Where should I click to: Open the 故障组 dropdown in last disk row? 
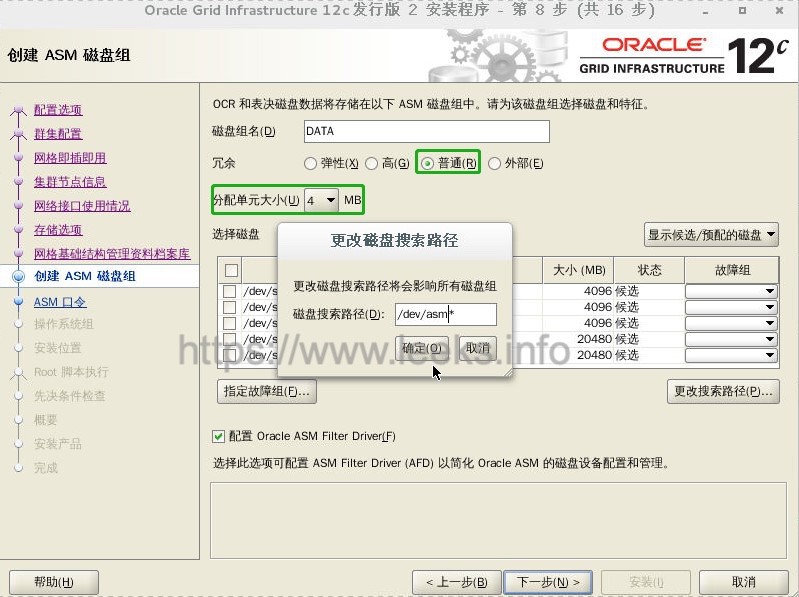[x=731, y=355]
